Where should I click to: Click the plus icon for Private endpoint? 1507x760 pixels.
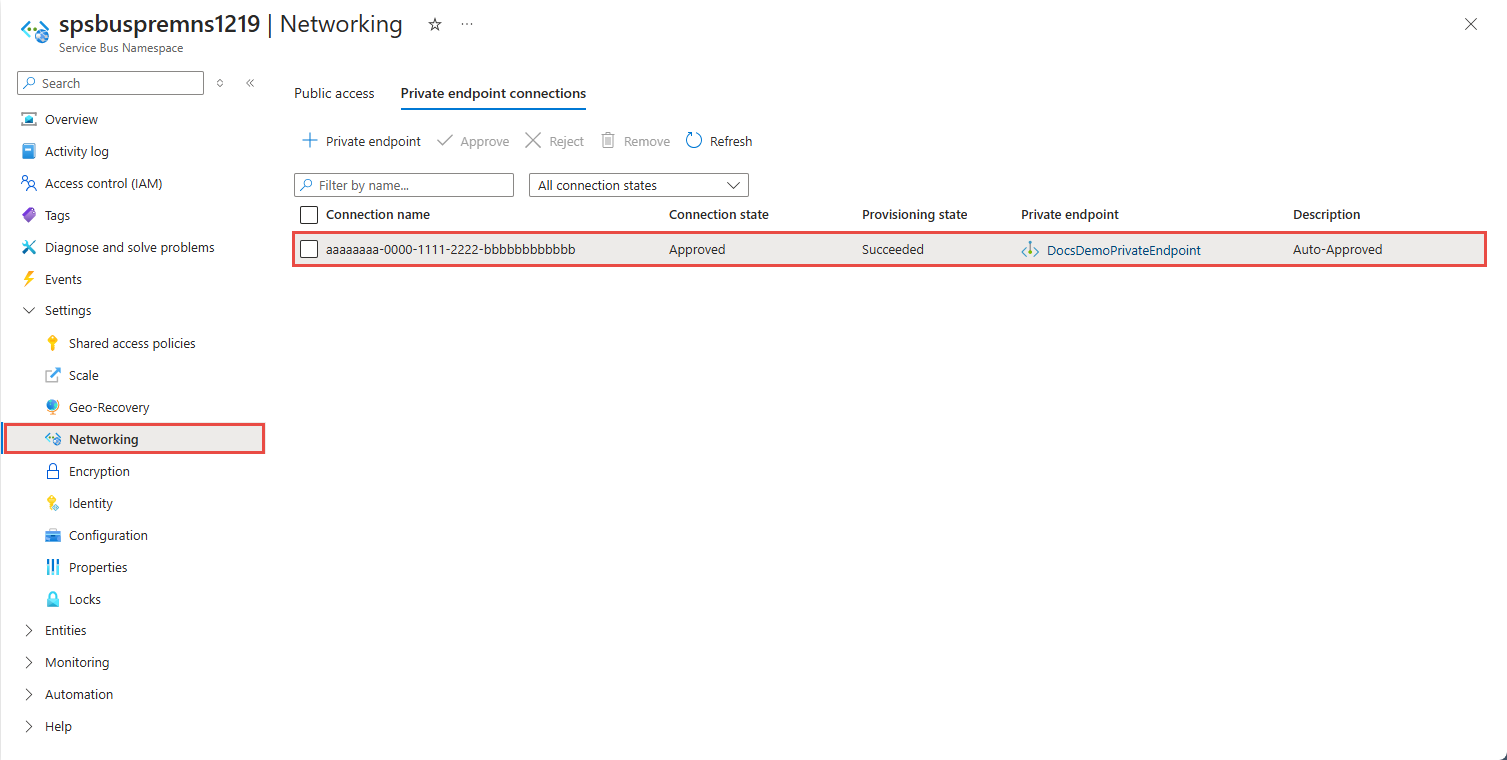click(310, 141)
